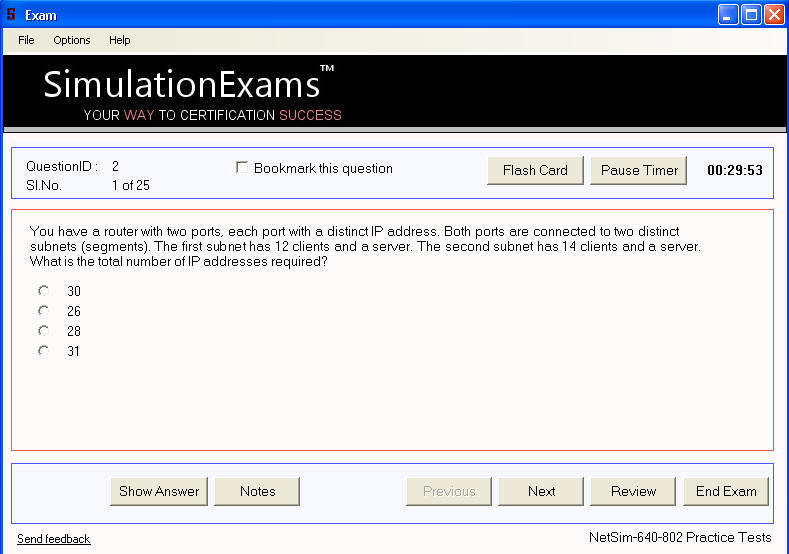The width and height of the screenshot is (789, 554).
Task: Click the Review button
Action: (x=633, y=491)
